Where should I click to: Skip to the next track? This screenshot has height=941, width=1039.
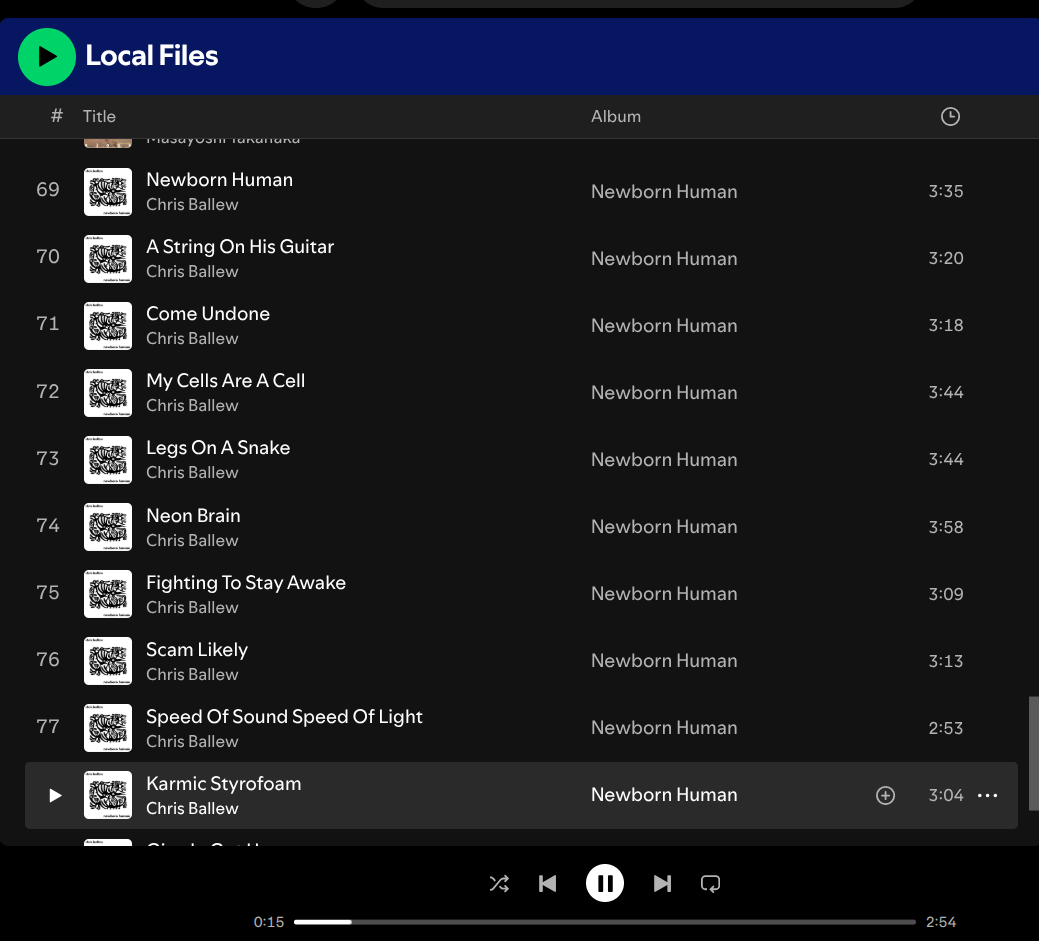(662, 883)
